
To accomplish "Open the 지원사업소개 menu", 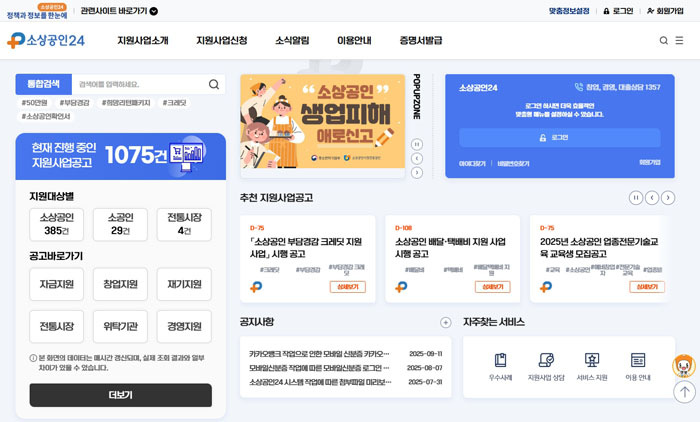I will 143,40.
